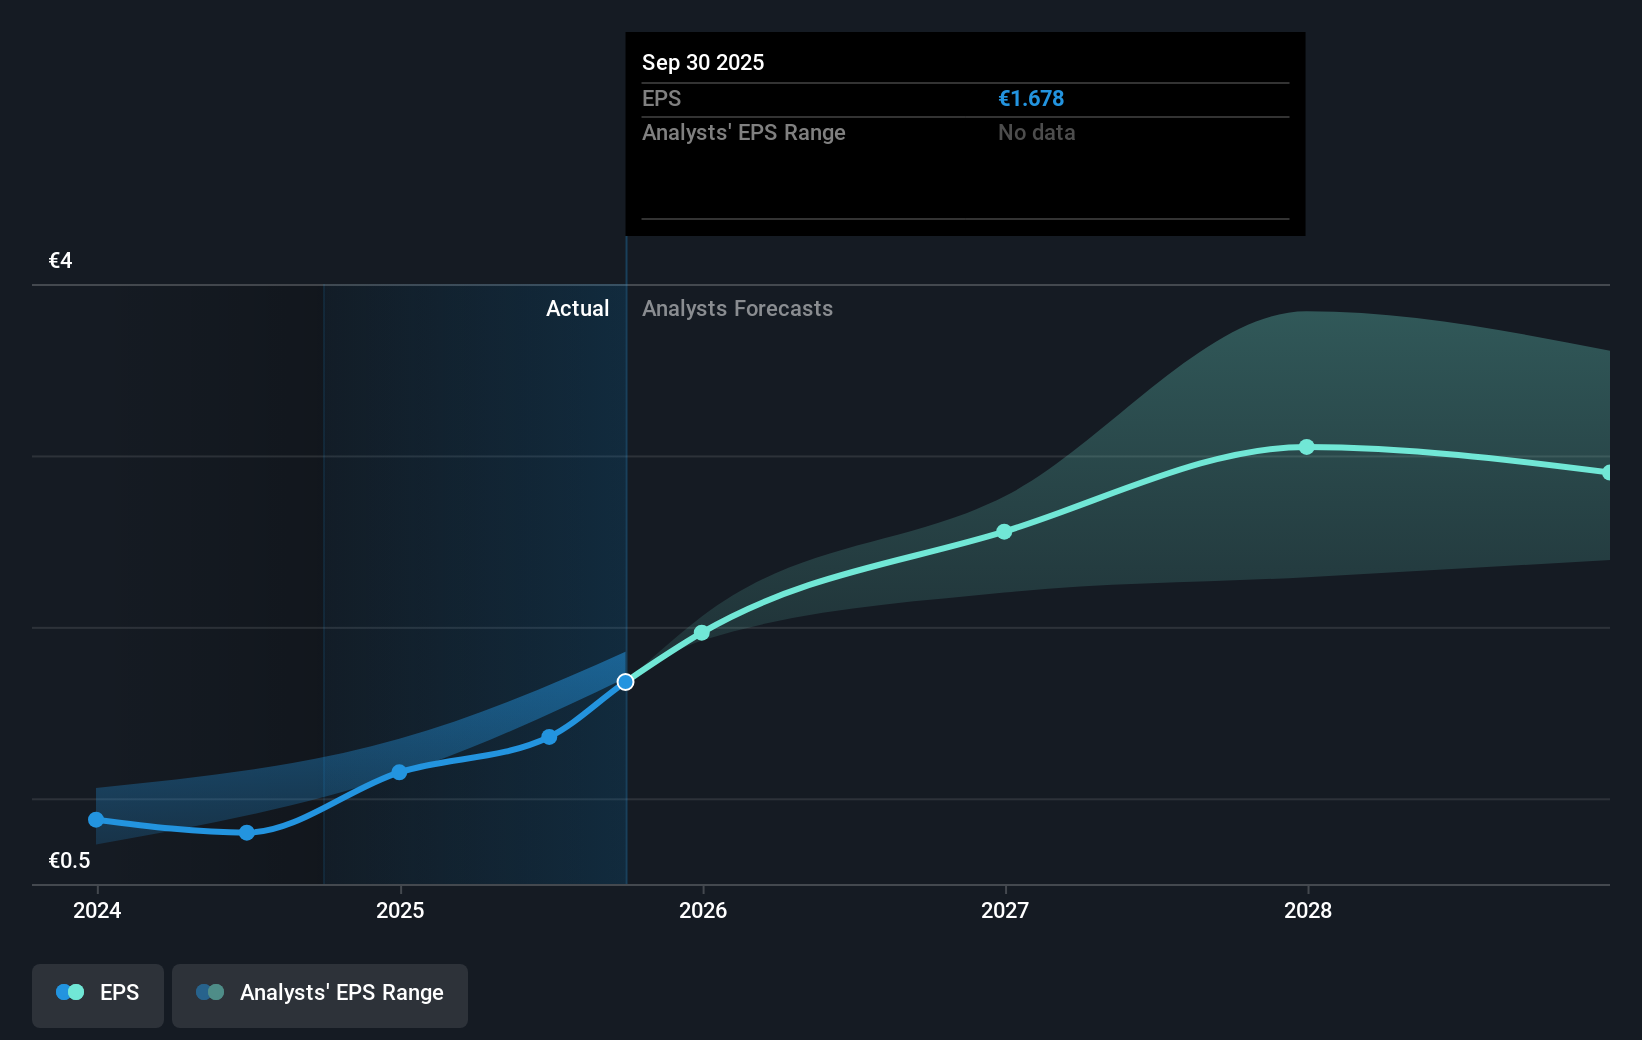The height and width of the screenshot is (1040, 1642).
Task: Click the 'Analysts Forecasts' section label
Action: pyautogui.click(x=737, y=309)
